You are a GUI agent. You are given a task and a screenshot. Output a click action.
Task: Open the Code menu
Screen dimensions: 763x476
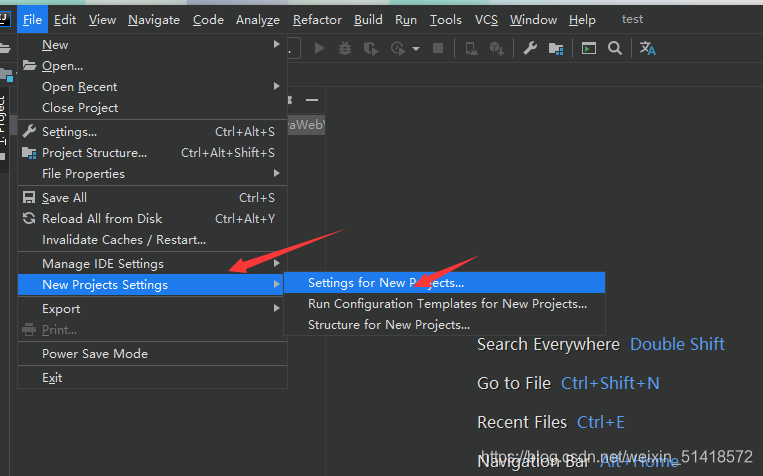click(x=208, y=19)
